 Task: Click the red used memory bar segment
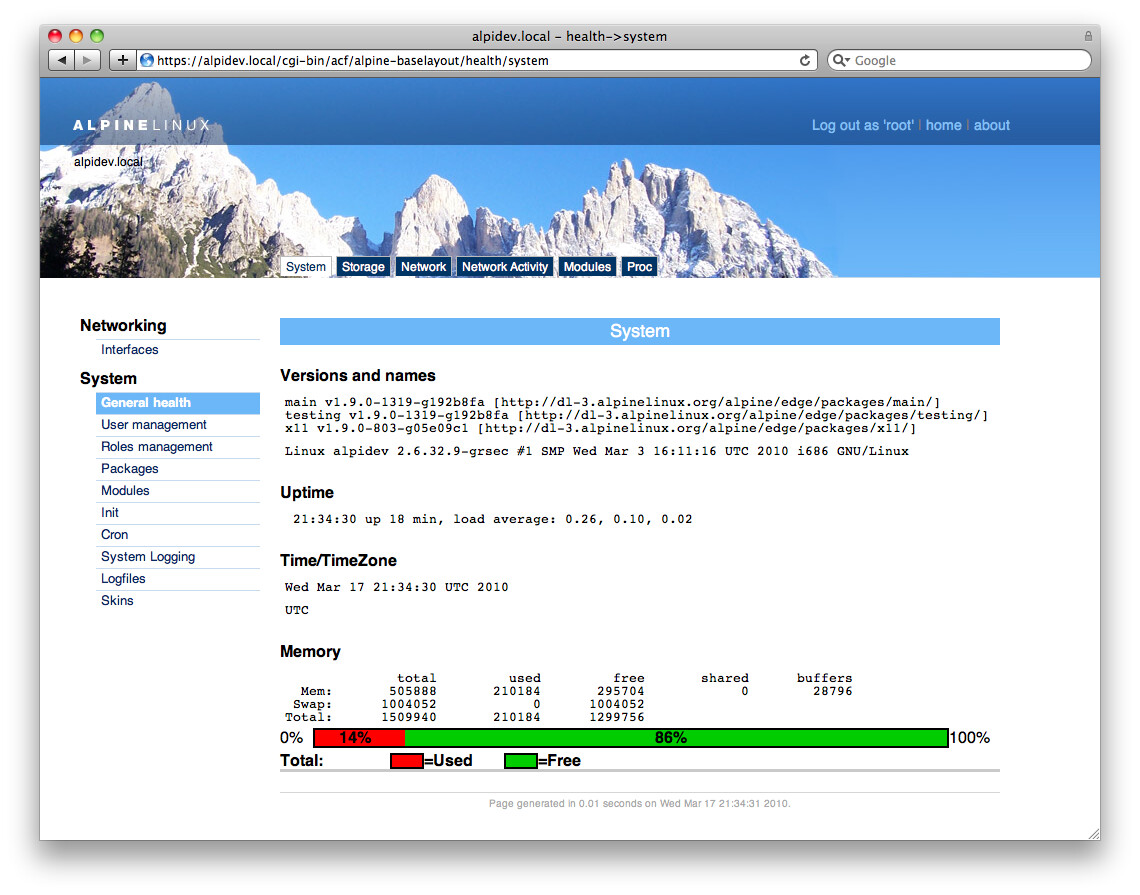359,738
